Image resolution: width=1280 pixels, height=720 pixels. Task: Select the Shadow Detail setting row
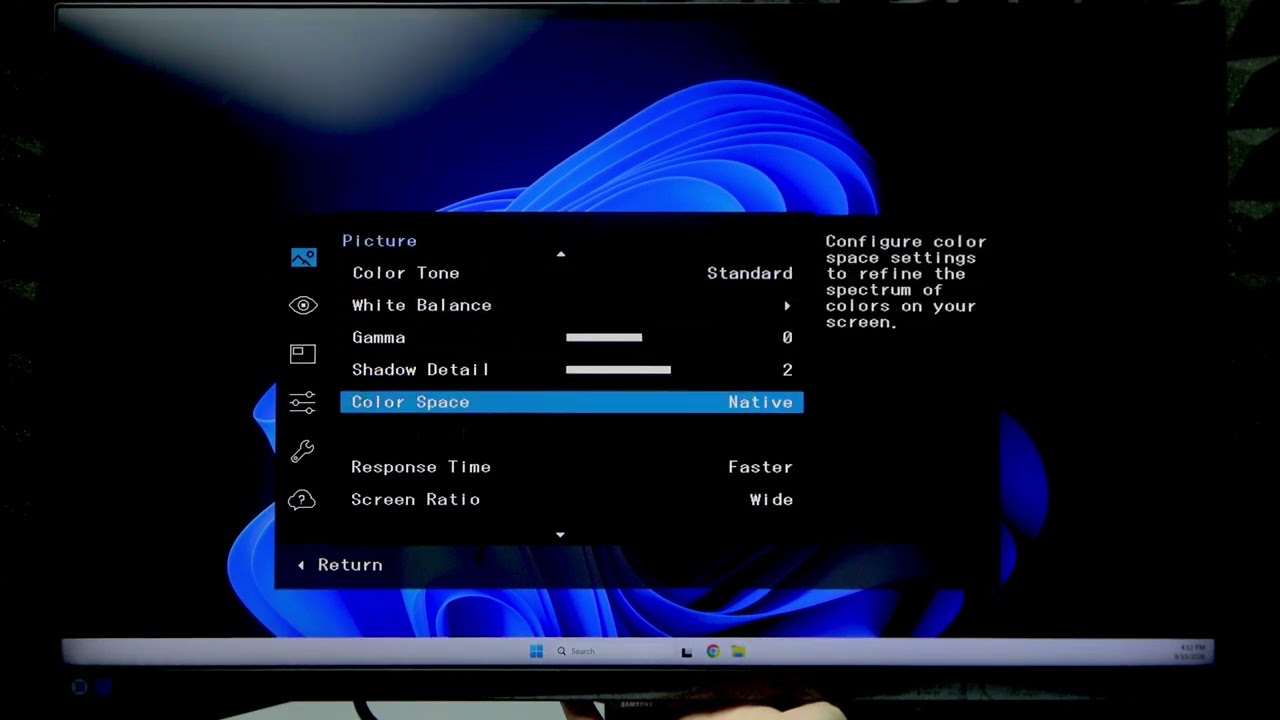coord(572,370)
